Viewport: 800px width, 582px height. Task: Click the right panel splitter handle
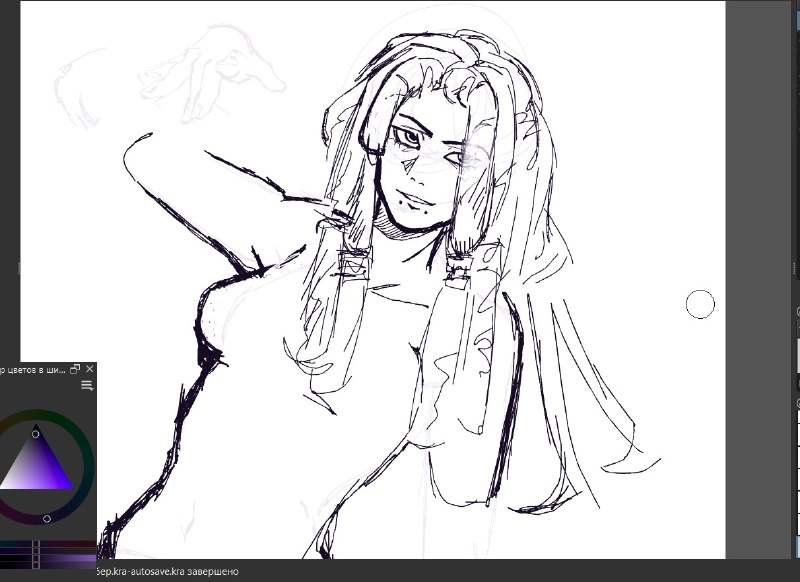click(795, 268)
